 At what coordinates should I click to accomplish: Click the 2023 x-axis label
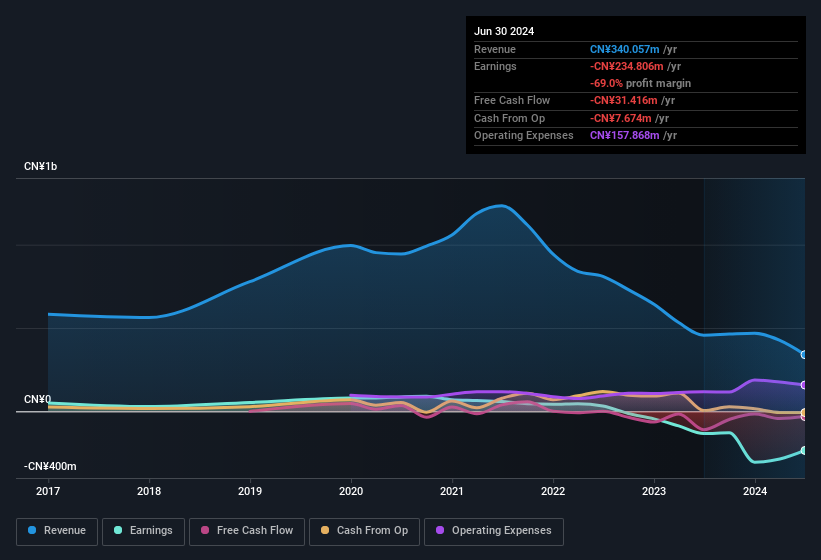click(654, 491)
